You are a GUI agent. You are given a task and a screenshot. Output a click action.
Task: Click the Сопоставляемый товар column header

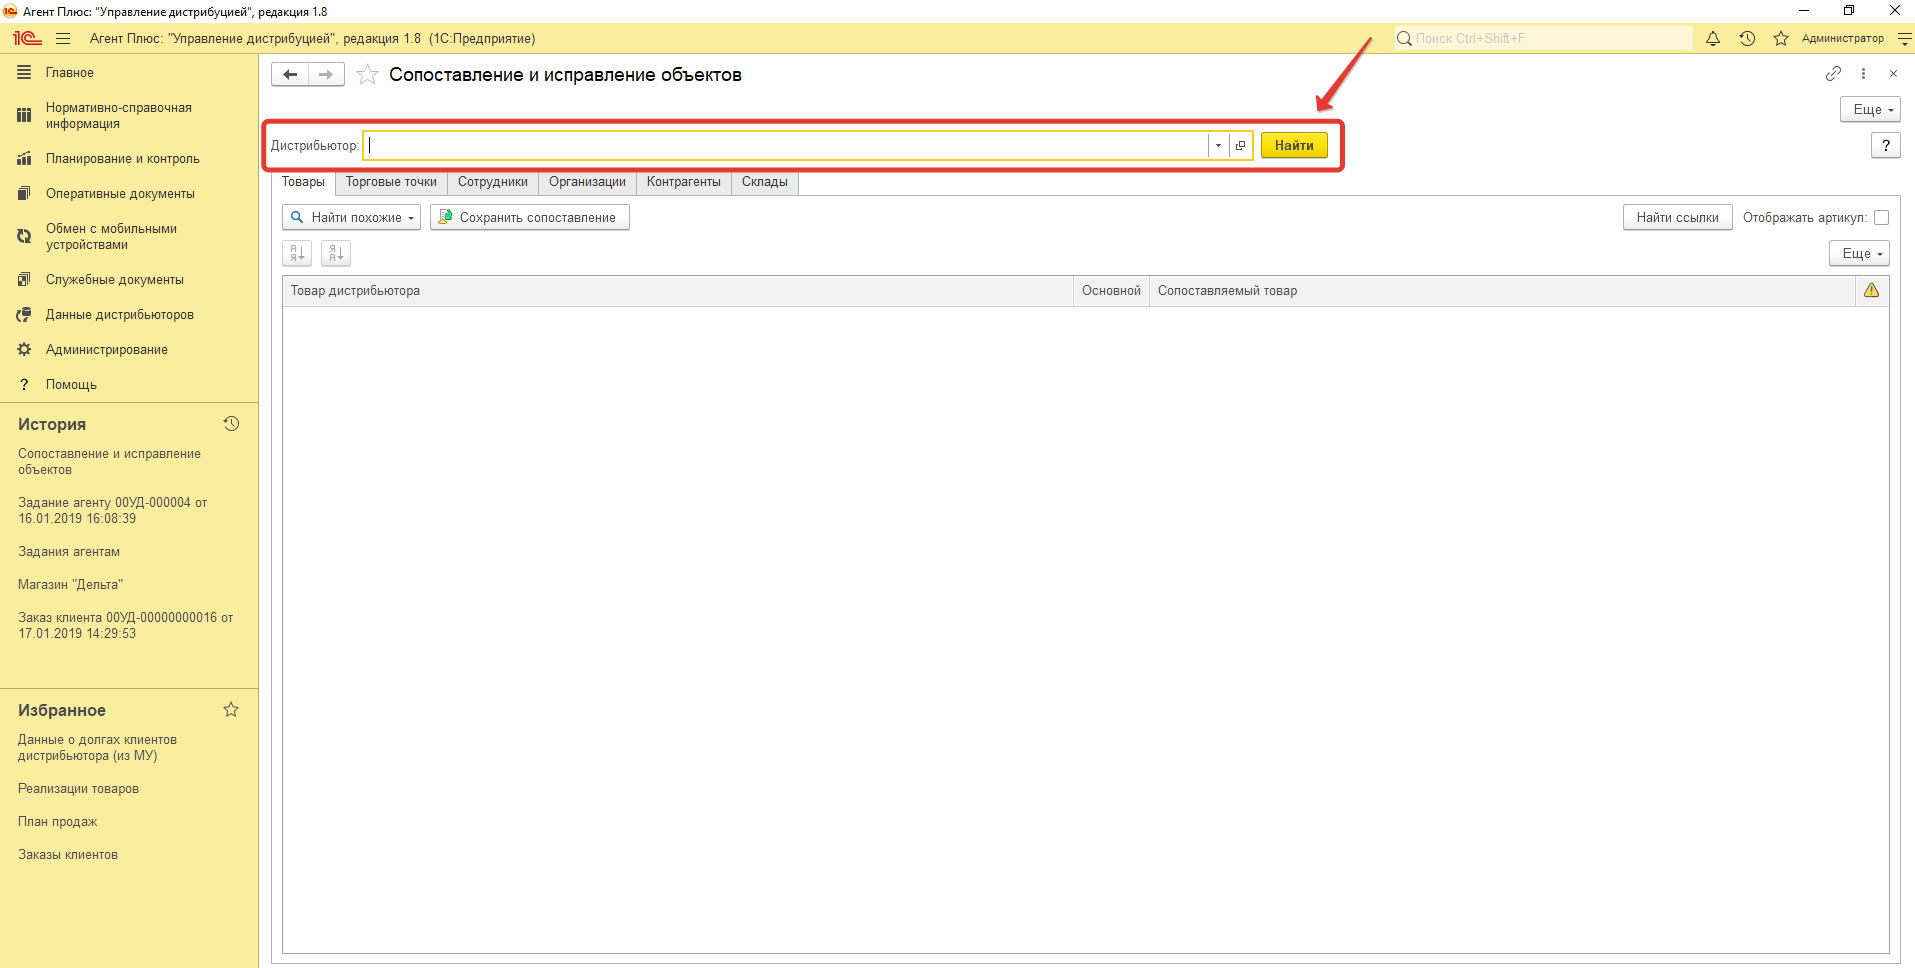point(1502,290)
